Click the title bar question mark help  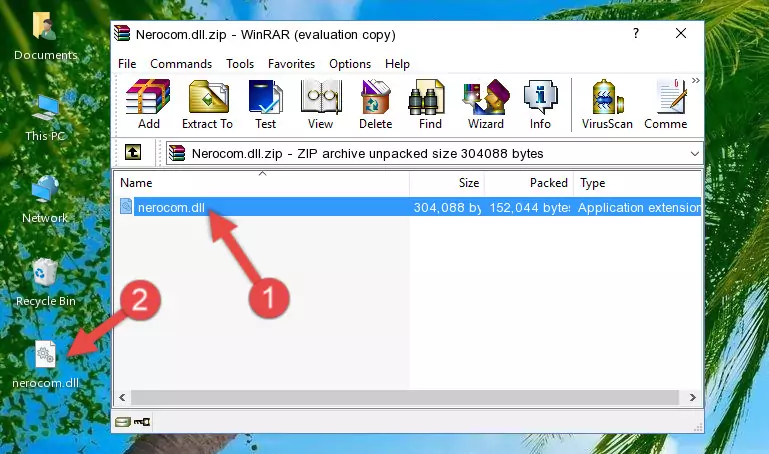point(636,33)
